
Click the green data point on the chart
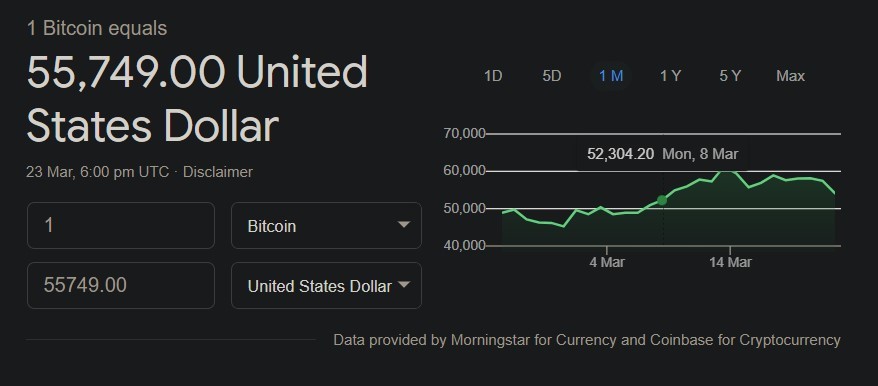(x=662, y=200)
